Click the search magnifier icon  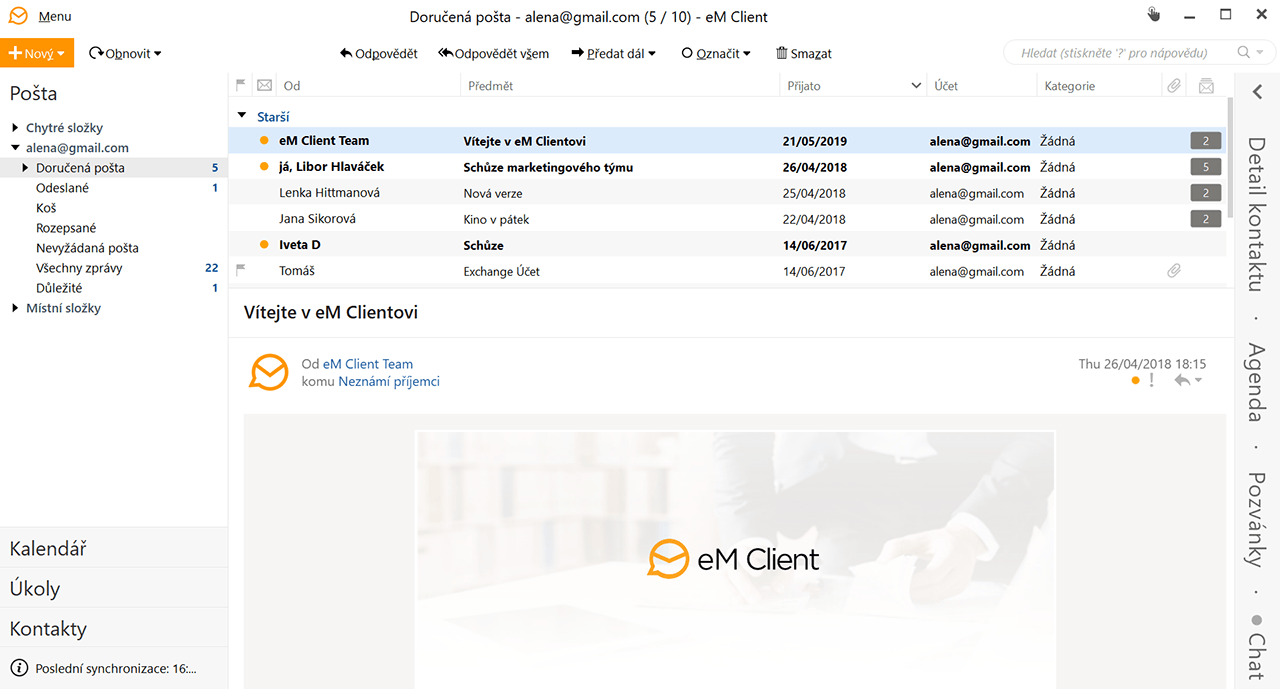(x=1243, y=53)
